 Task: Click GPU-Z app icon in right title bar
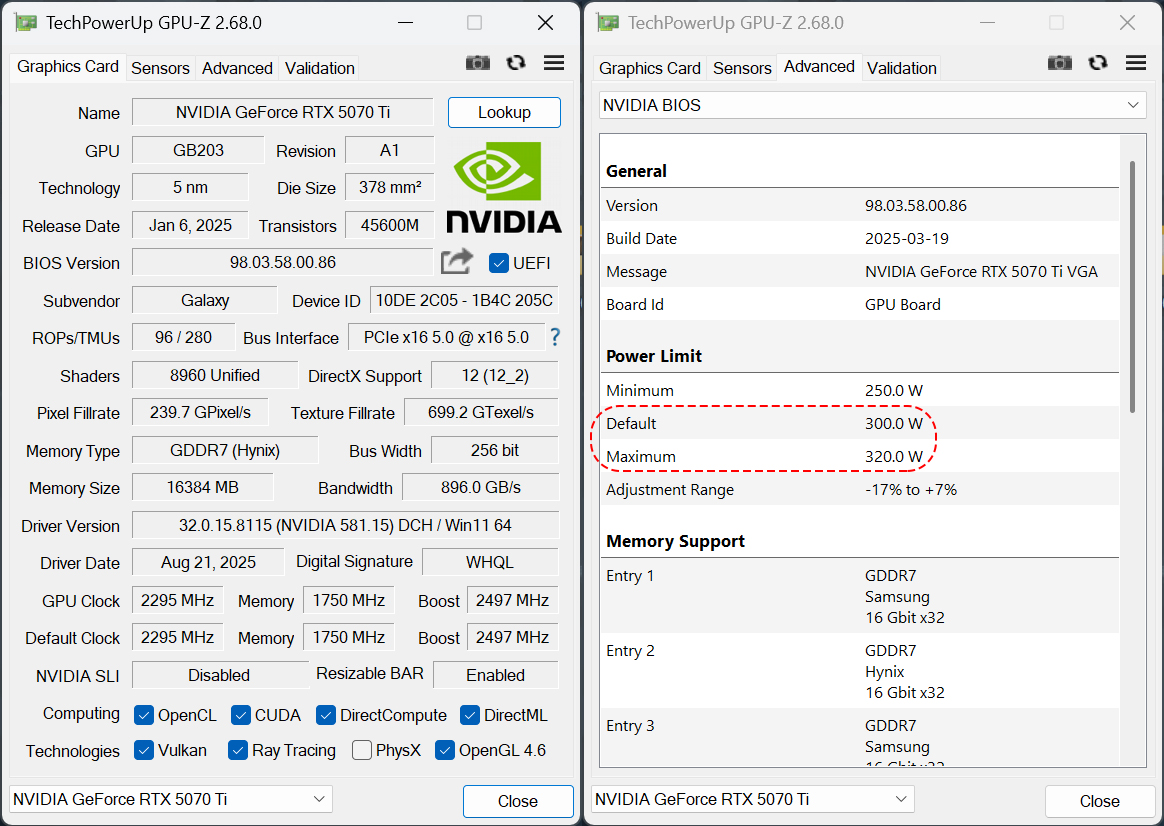(608, 23)
